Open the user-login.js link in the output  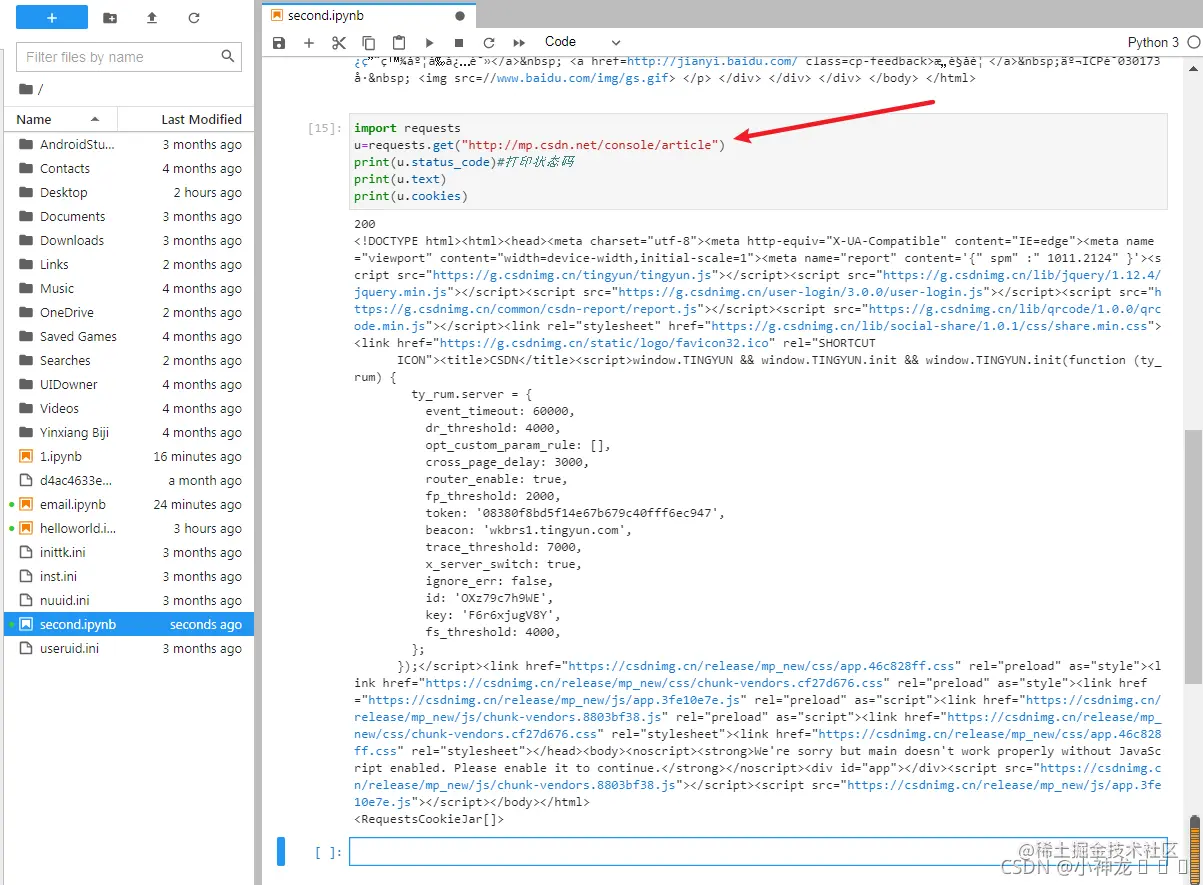coord(800,292)
